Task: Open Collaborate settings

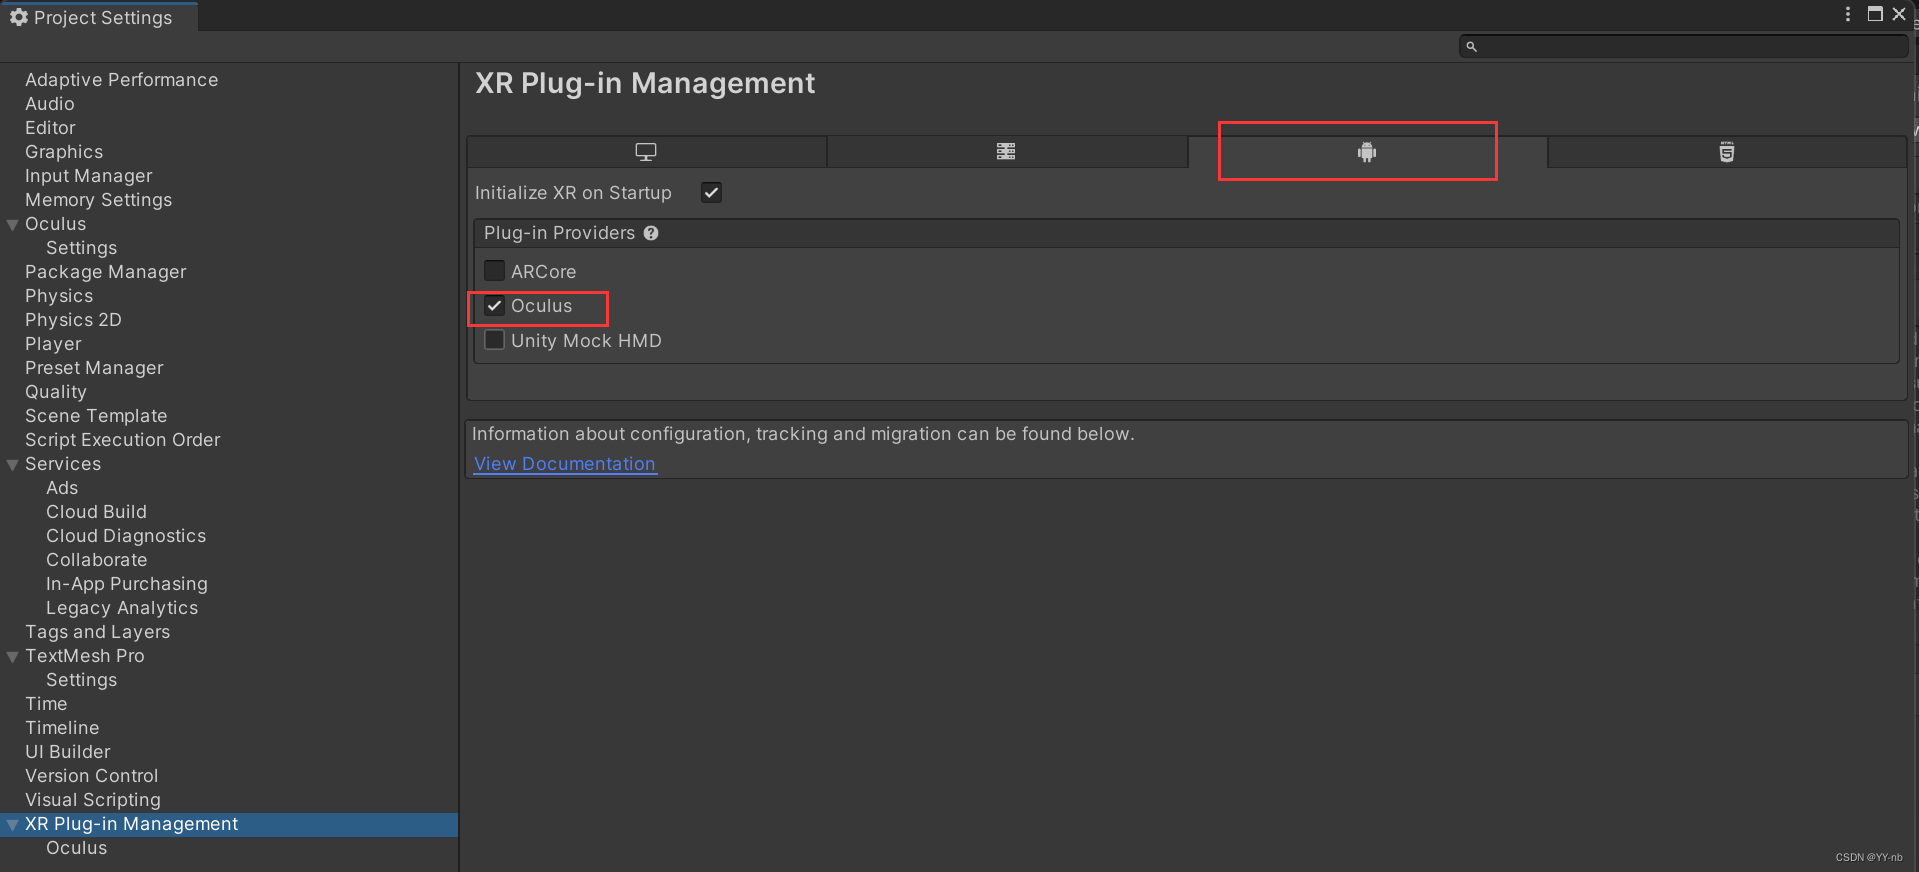Action: pyautogui.click(x=96, y=560)
